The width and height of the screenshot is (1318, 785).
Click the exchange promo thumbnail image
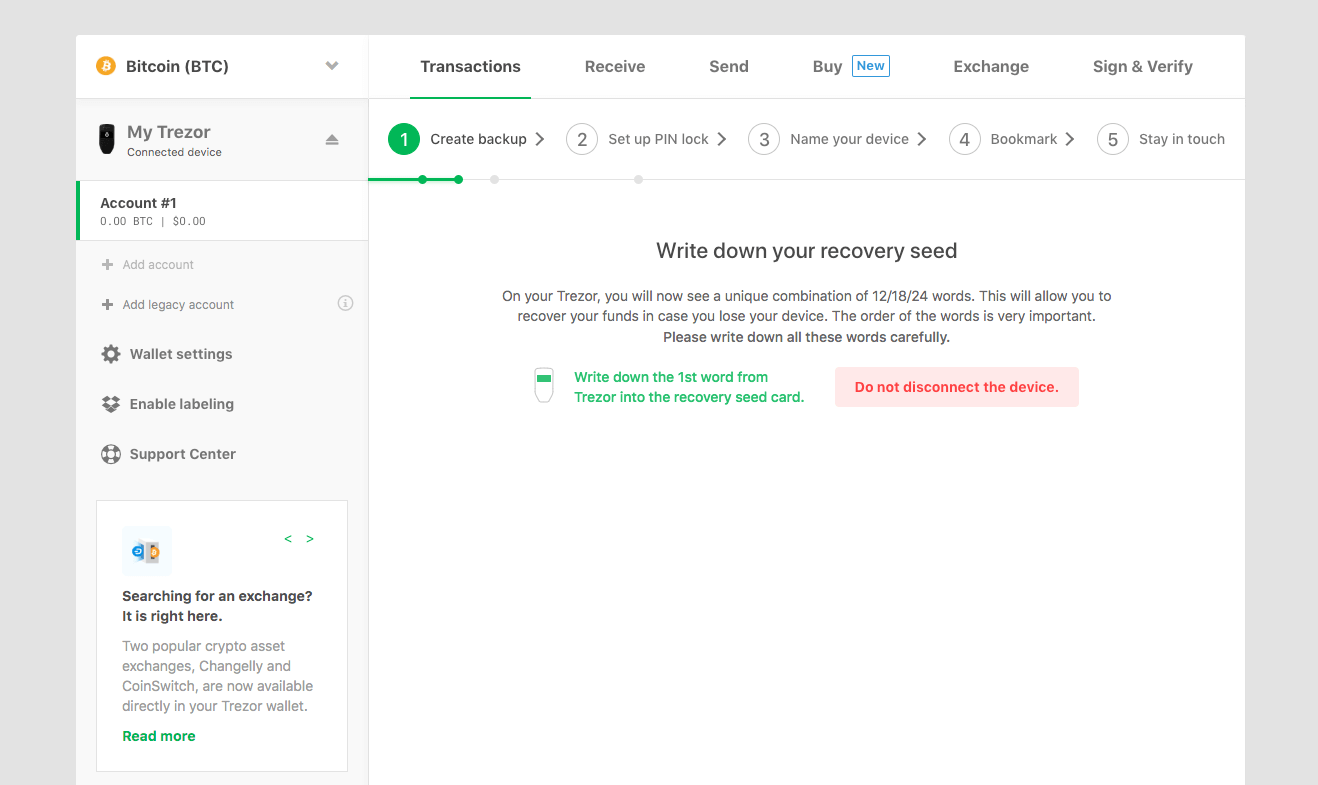point(147,551)
